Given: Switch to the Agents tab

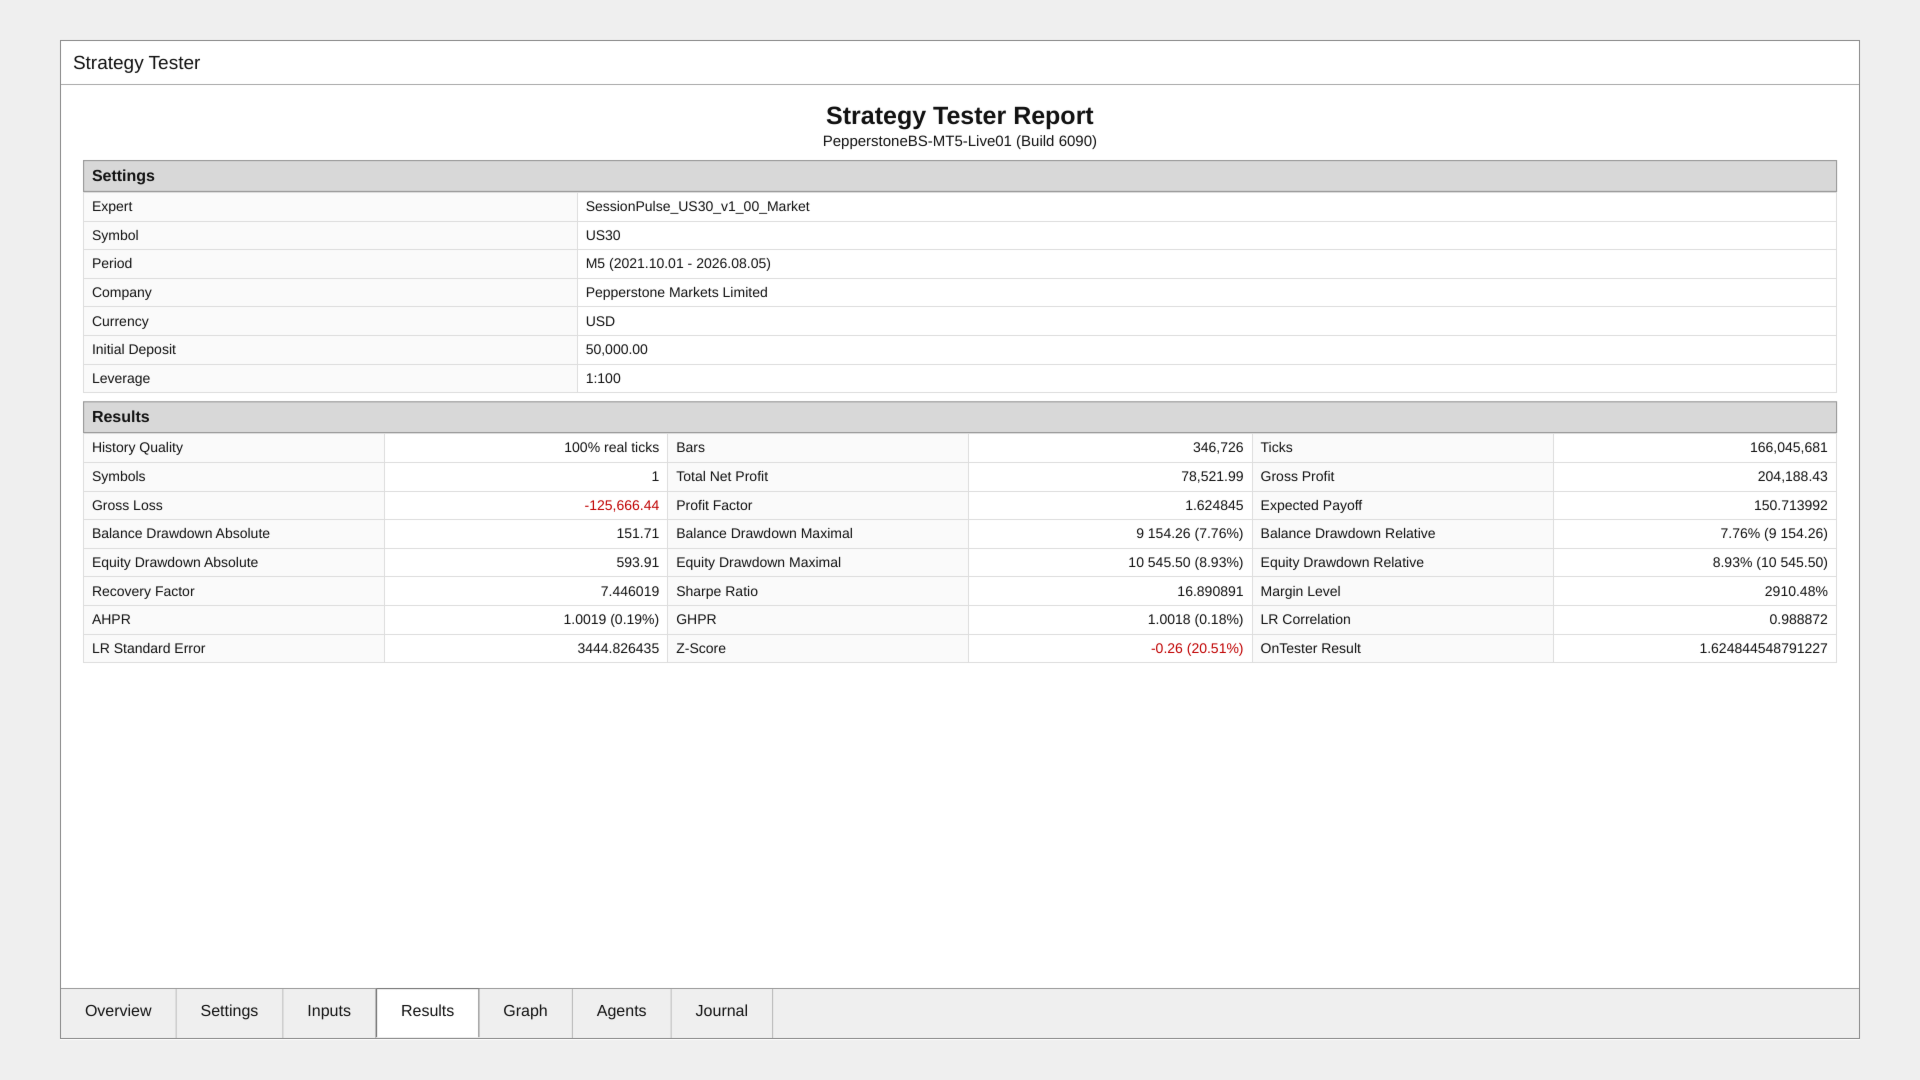Looking at the screenshot, I should 621,1011.
